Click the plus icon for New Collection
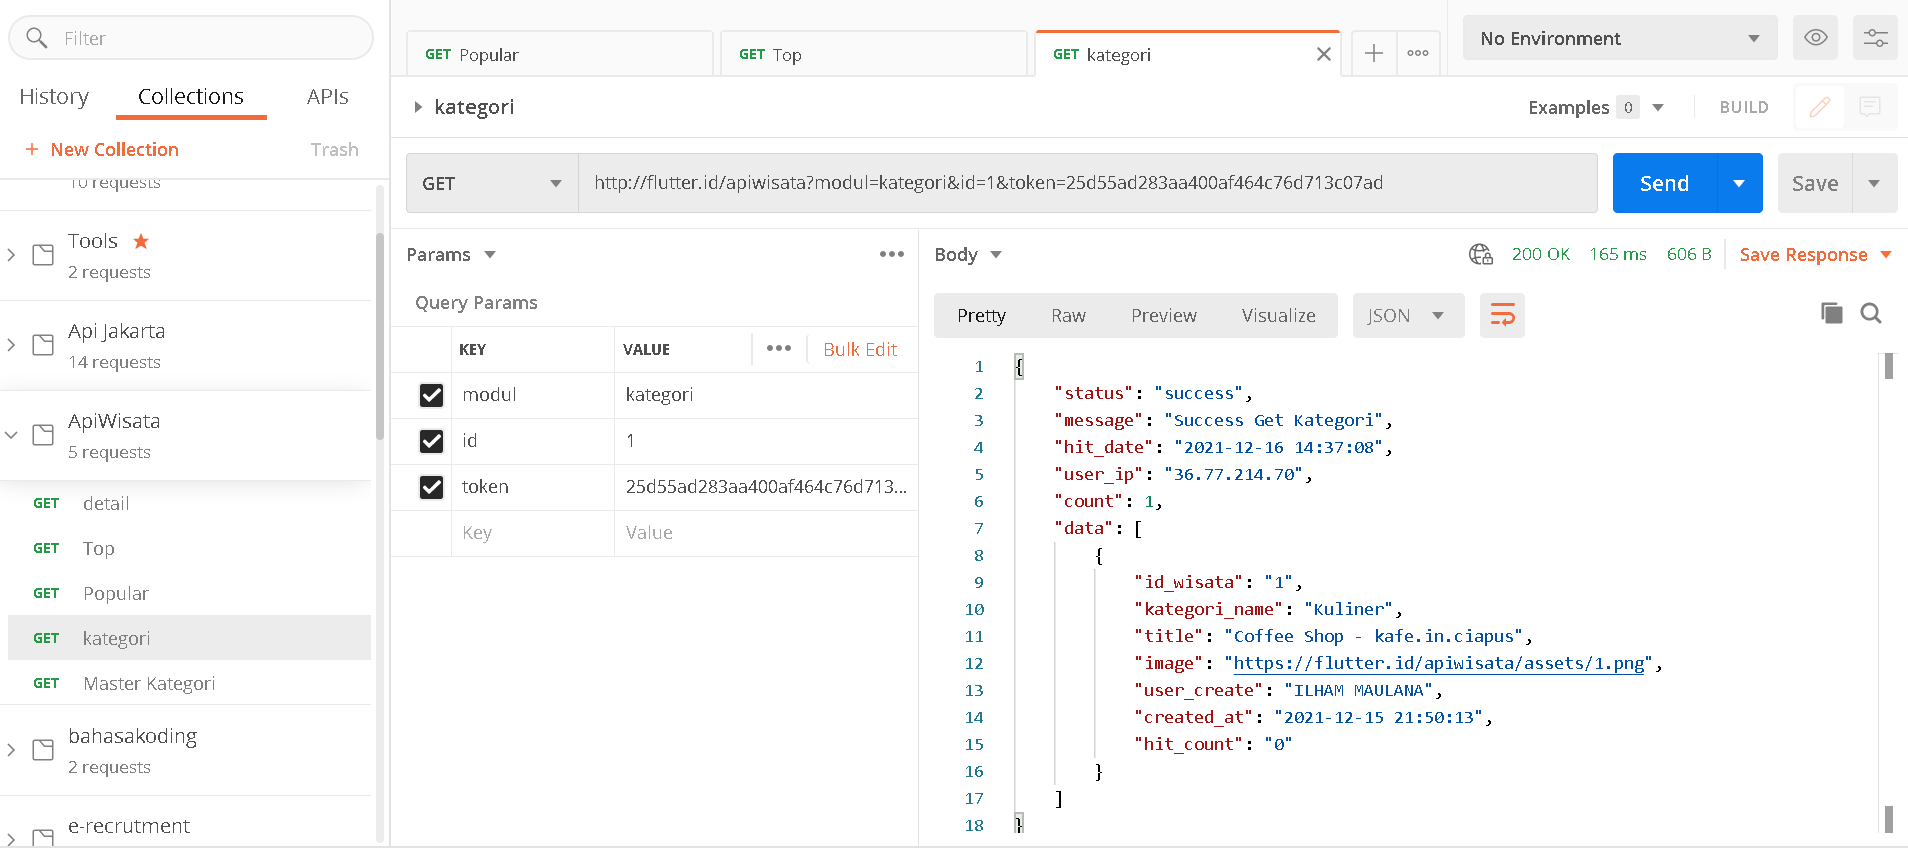Screen dimensions: 1908x850 pyautogui.click(x=32, y=149)
